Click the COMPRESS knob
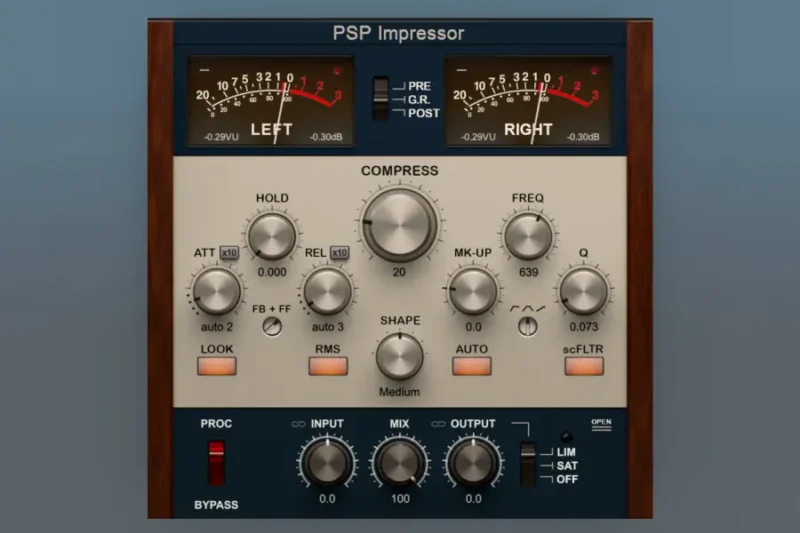Image resolution: width=800 pixels, height=533 pixels. coord(399,224)
